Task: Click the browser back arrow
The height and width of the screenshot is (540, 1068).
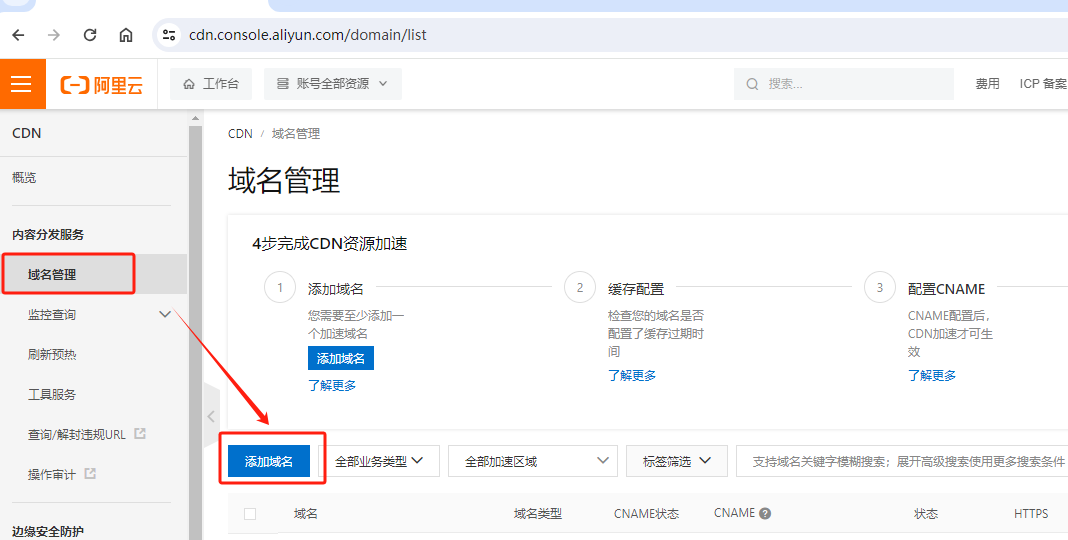Action: pyautogui.click(x=18, y=35)
